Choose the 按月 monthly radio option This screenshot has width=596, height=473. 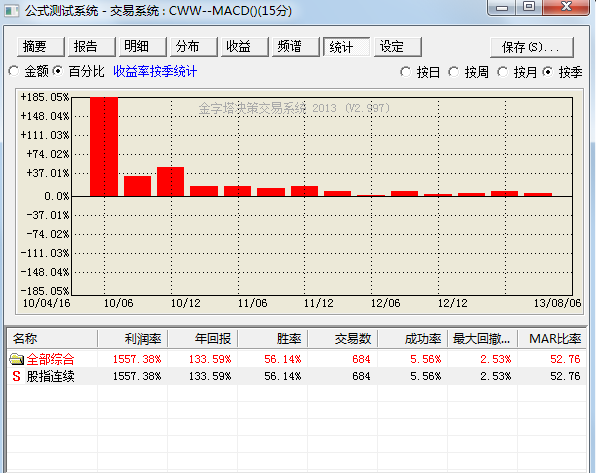502,72
